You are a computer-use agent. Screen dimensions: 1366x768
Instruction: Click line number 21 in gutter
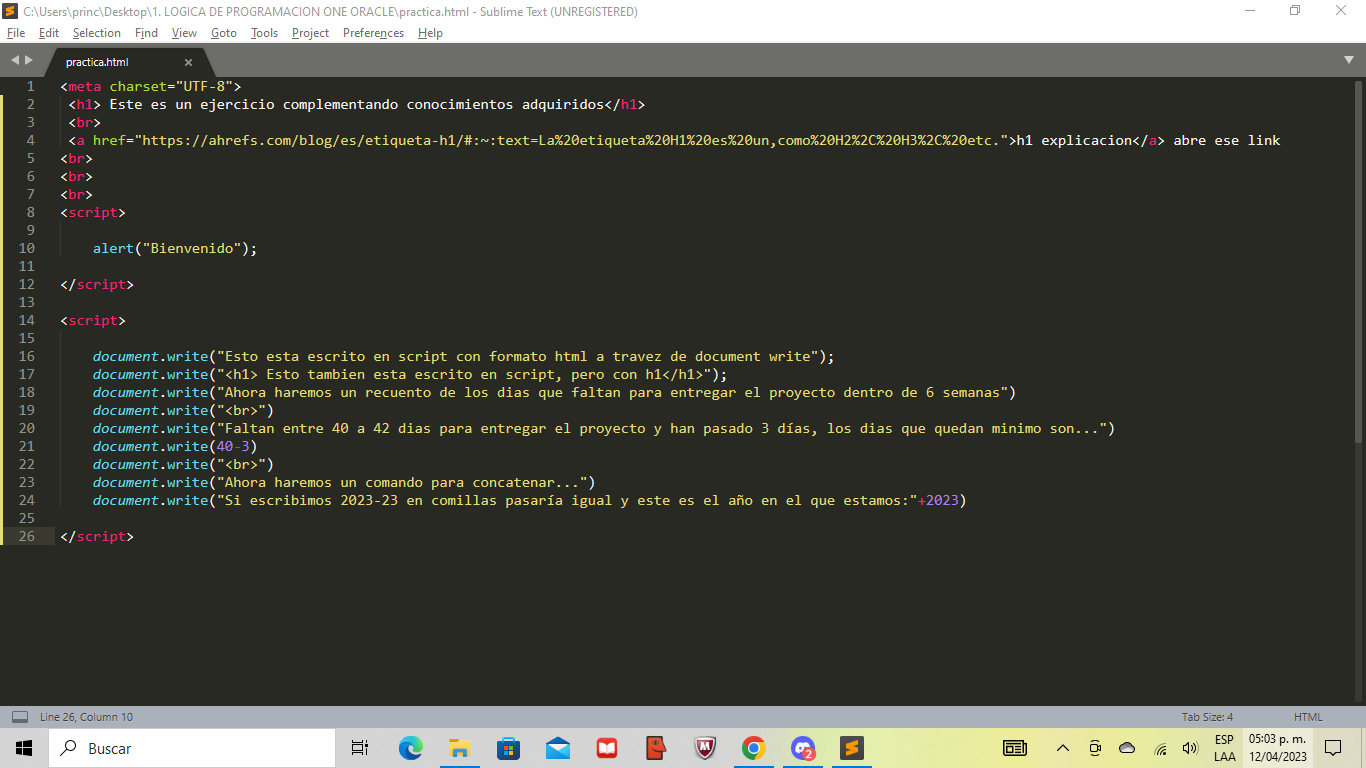[x=26, y=446]
